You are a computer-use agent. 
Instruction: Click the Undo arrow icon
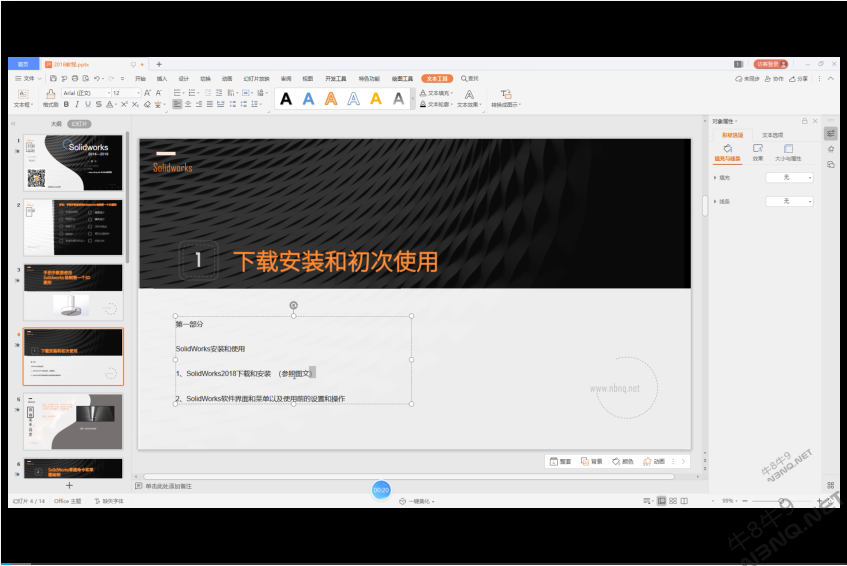[97, 78]
